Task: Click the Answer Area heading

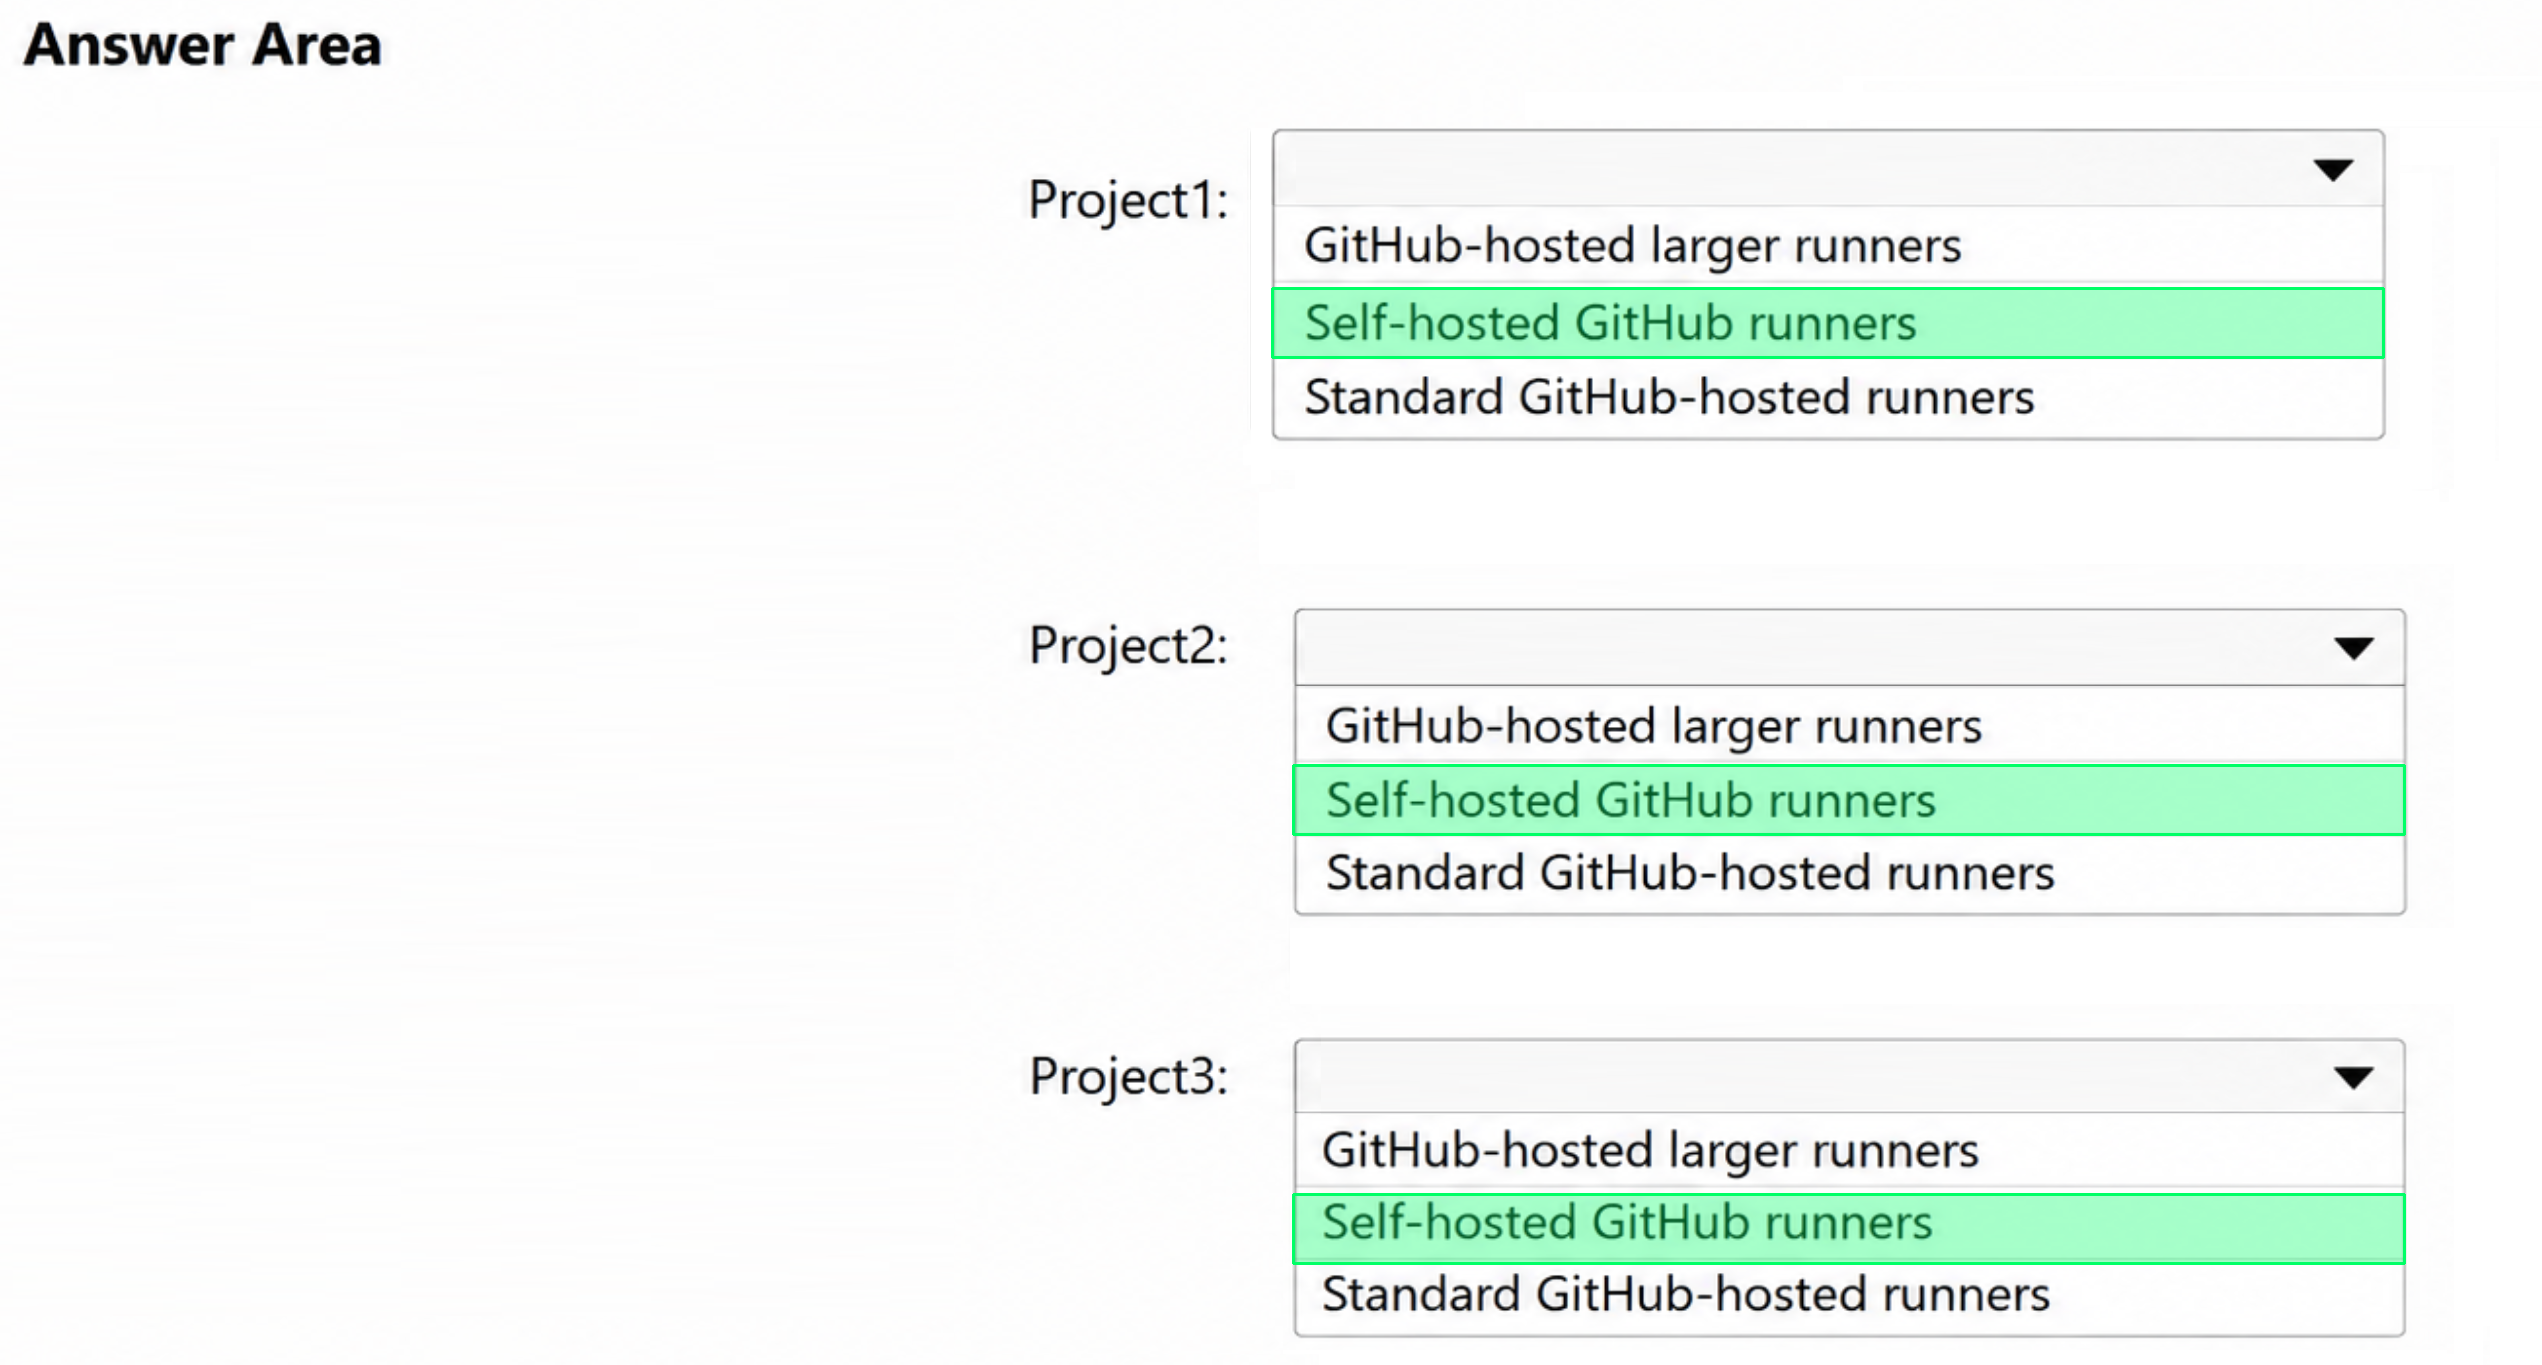Action: click(x=203, y=46)
